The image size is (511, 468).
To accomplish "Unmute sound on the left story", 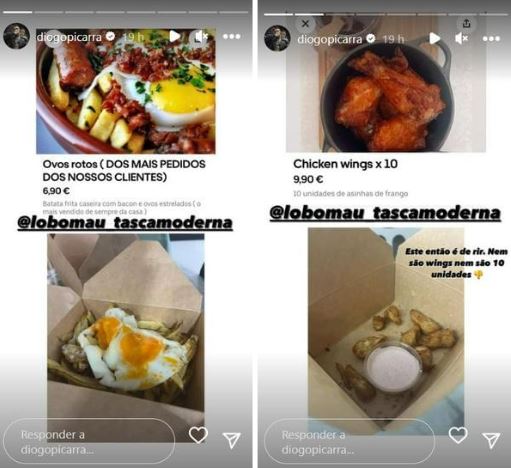I will tap(201, 37).
